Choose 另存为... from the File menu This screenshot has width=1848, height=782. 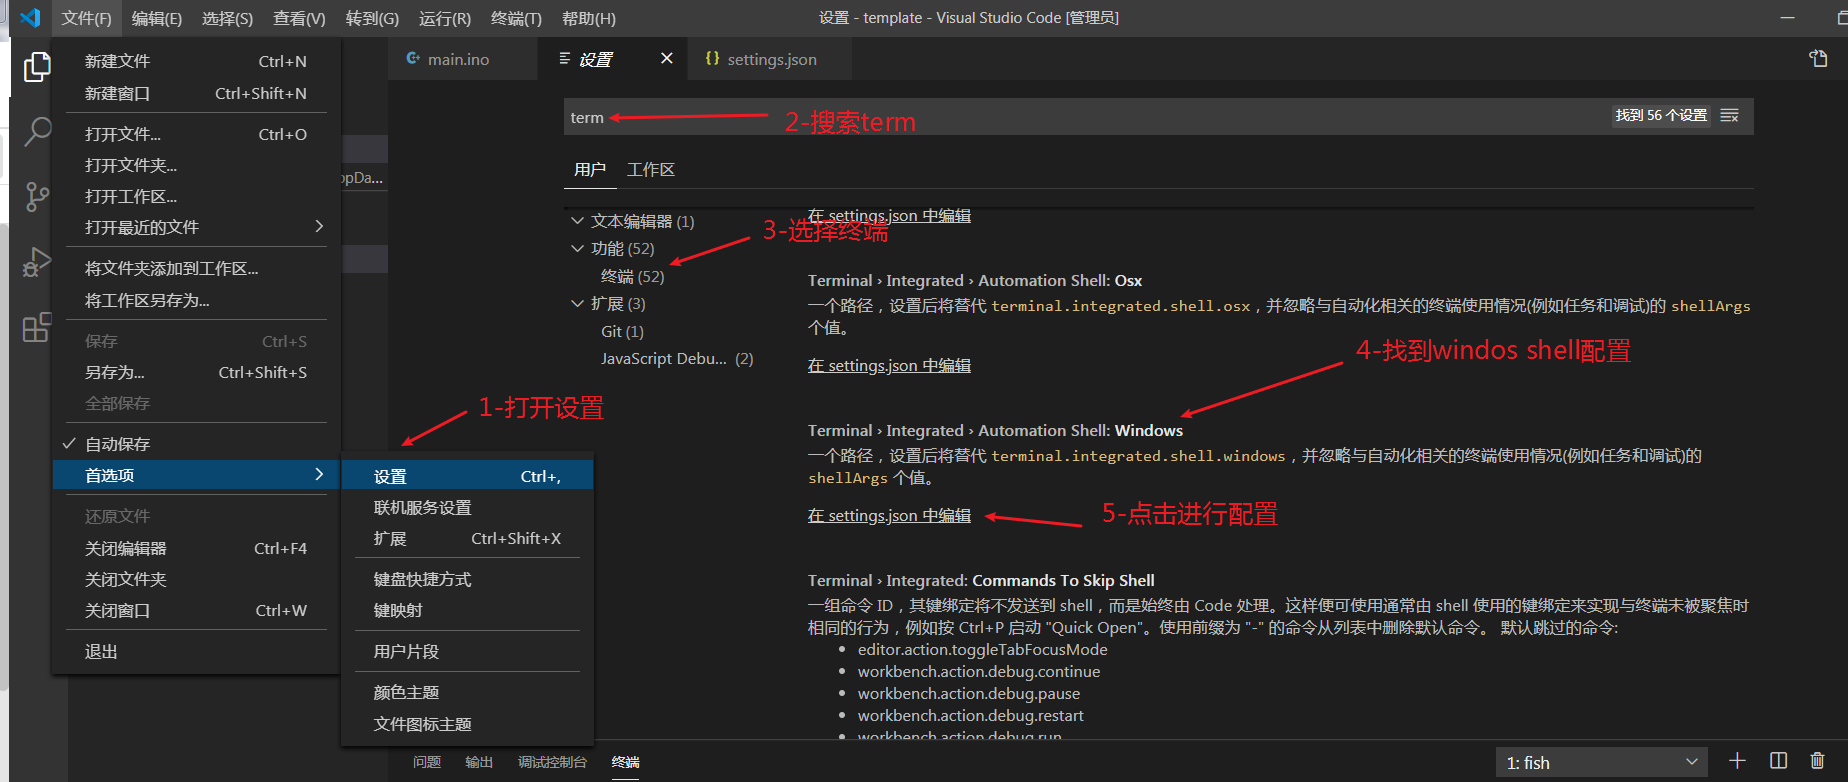196,372
